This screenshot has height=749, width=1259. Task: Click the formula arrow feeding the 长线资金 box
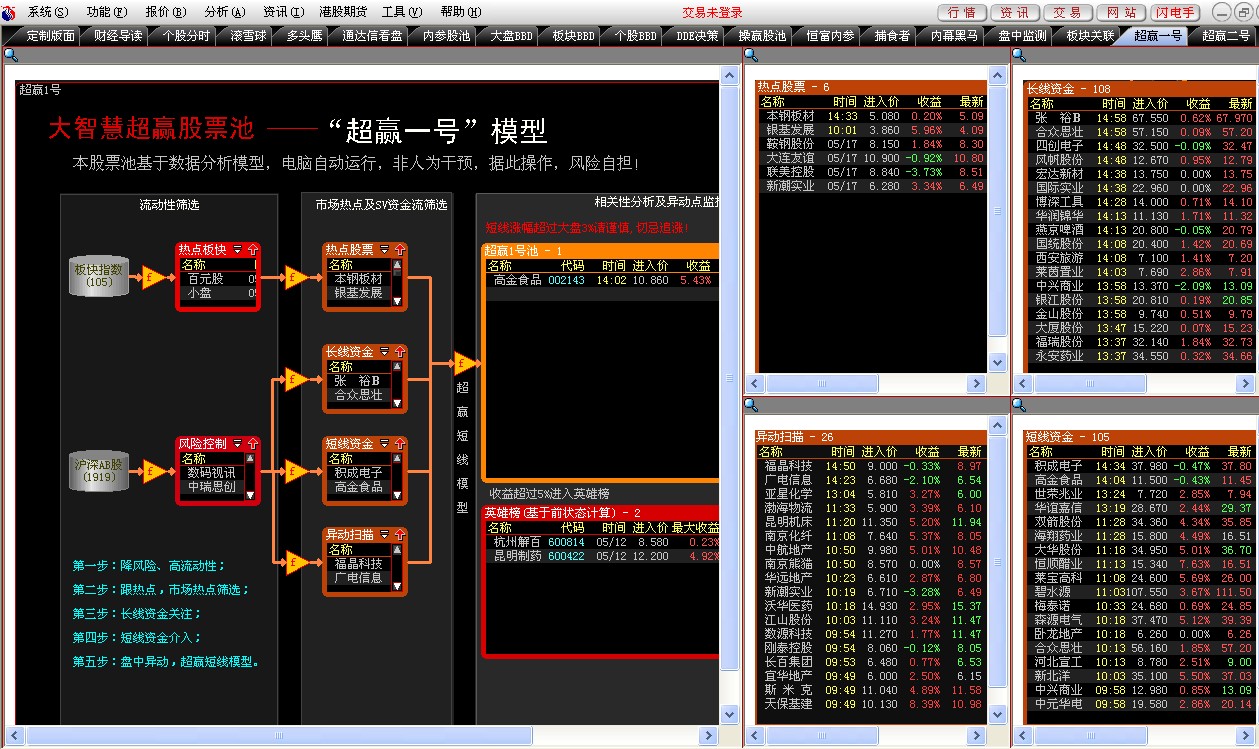click(x=295, y=379)
